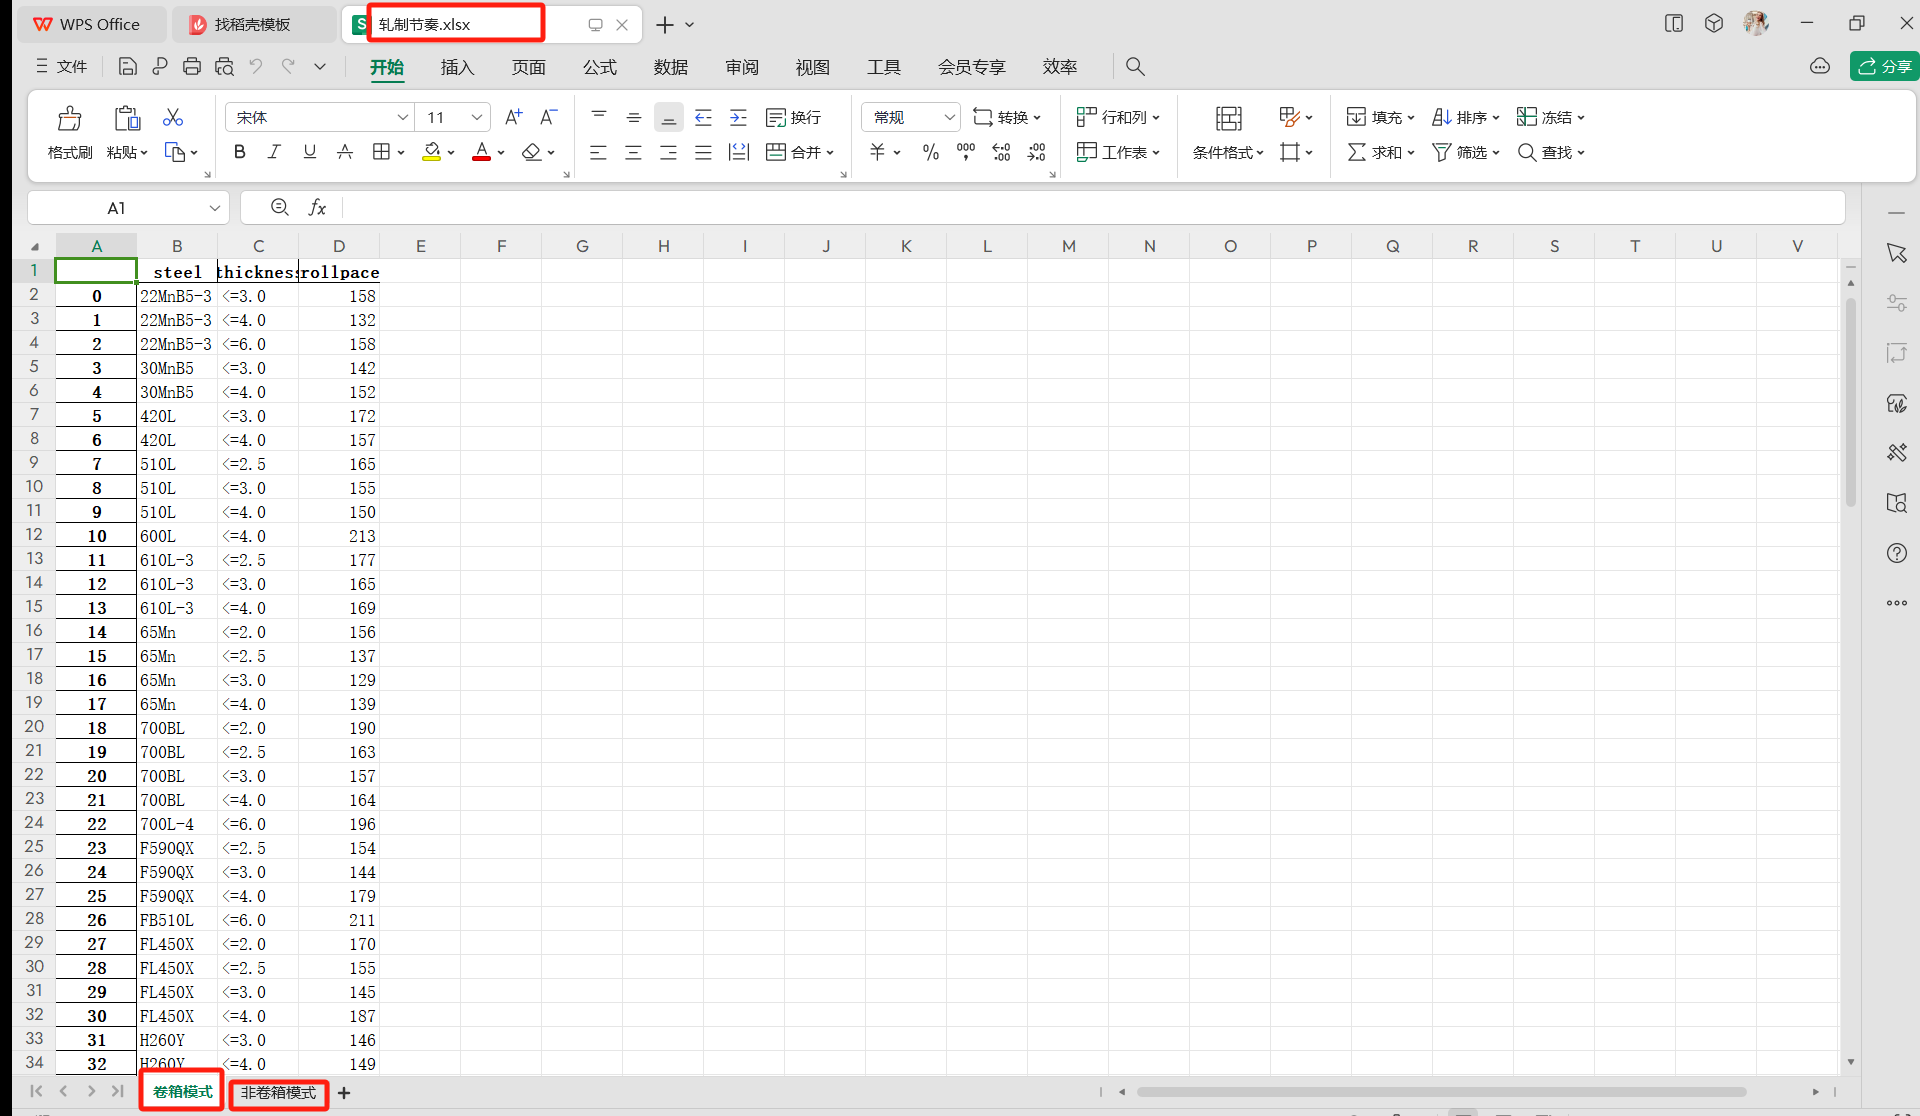
Task: Click the Cut scissors icon
Action: (173, 118)
